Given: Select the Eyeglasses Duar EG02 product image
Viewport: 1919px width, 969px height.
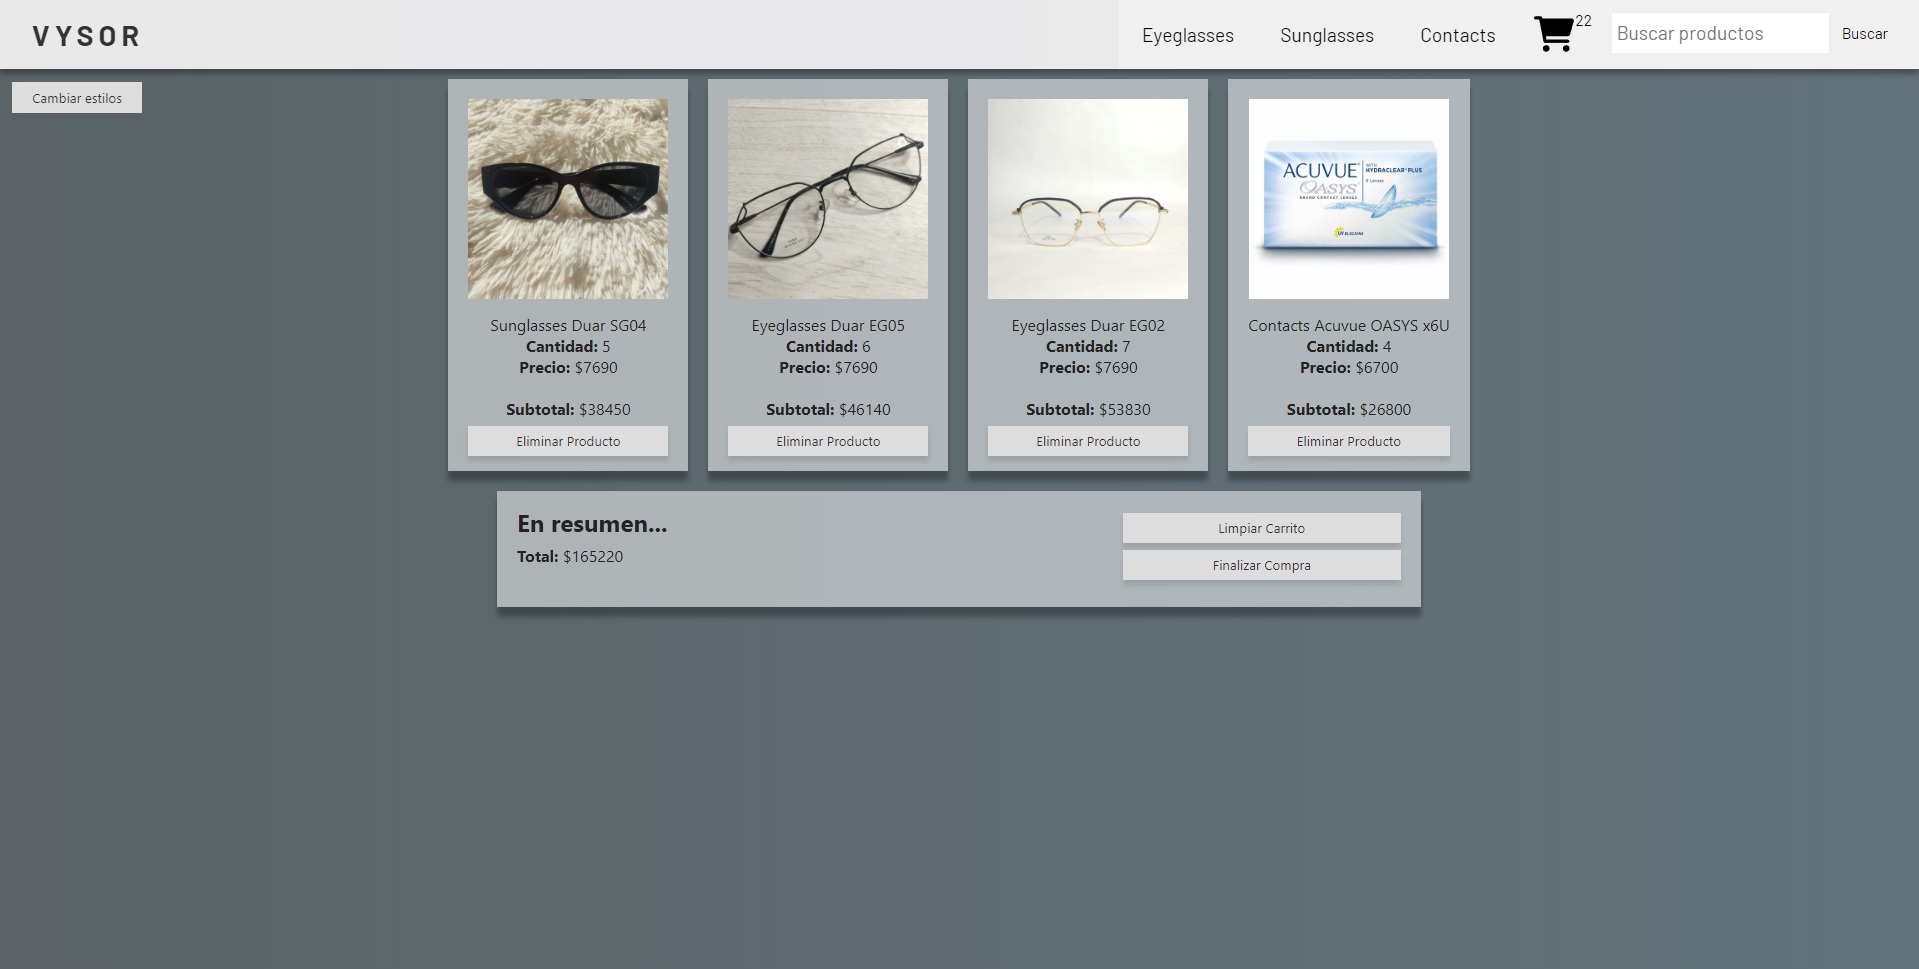Looking at the screenshot, I should [1088, 199].
